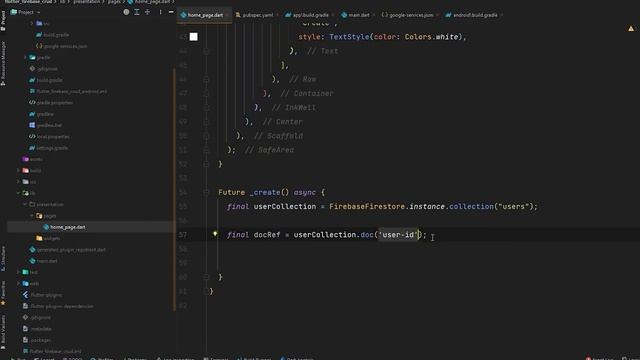Select gradlew.bat file in project tree
Viewport: 640px width, 360px height.
click(45, 125)
